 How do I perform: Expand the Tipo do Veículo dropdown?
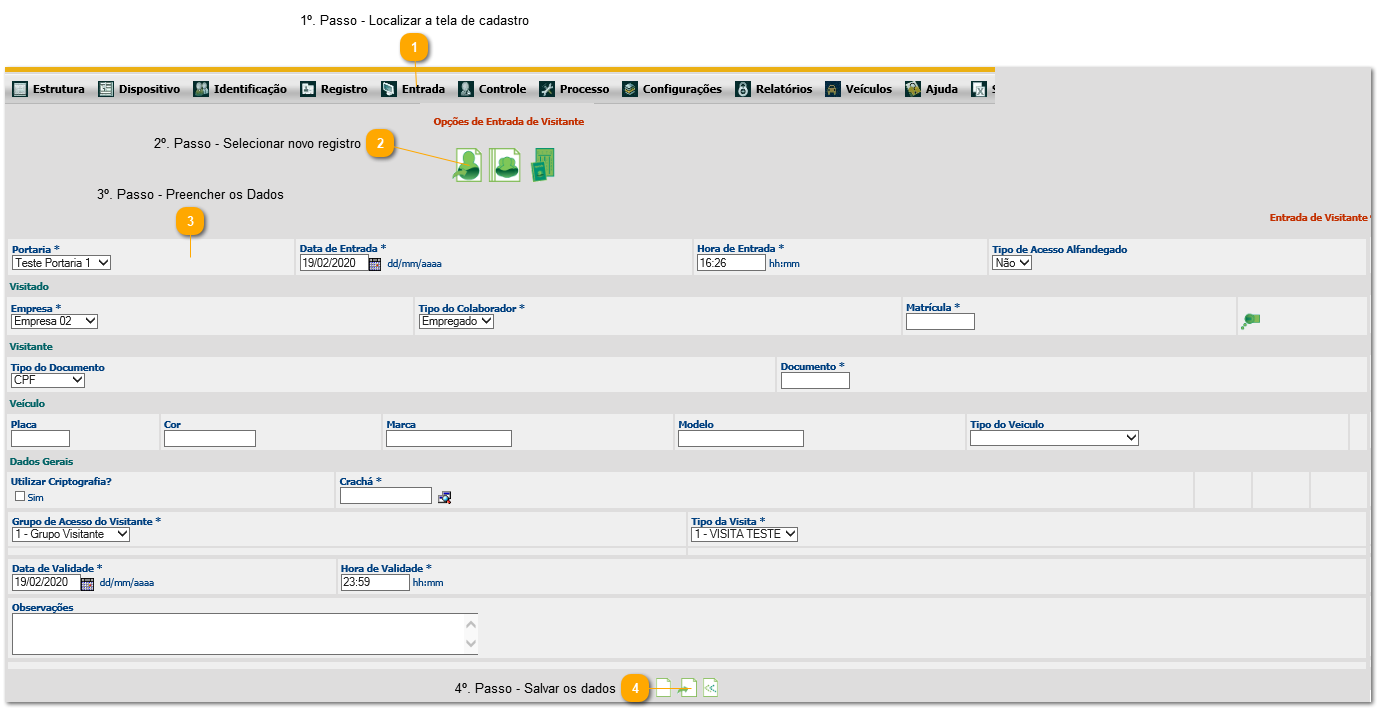tap(1054, 438)
